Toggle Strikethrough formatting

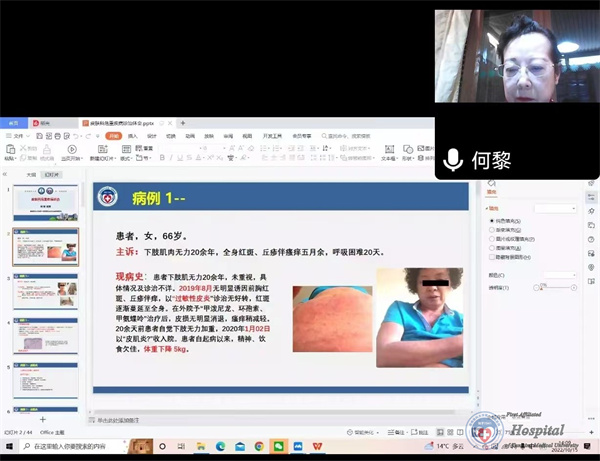click(x=189, y=158)
